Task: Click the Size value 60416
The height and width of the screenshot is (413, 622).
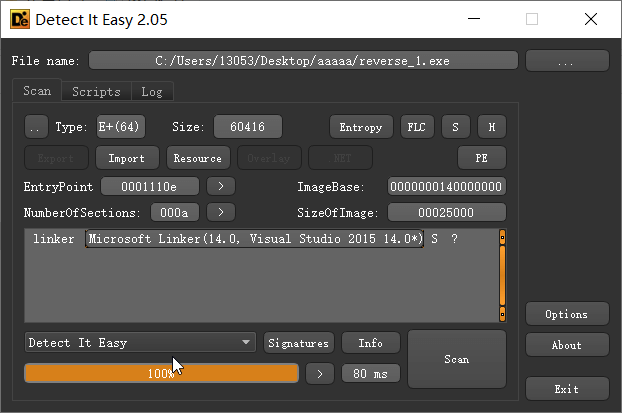Action: [248, 127]
